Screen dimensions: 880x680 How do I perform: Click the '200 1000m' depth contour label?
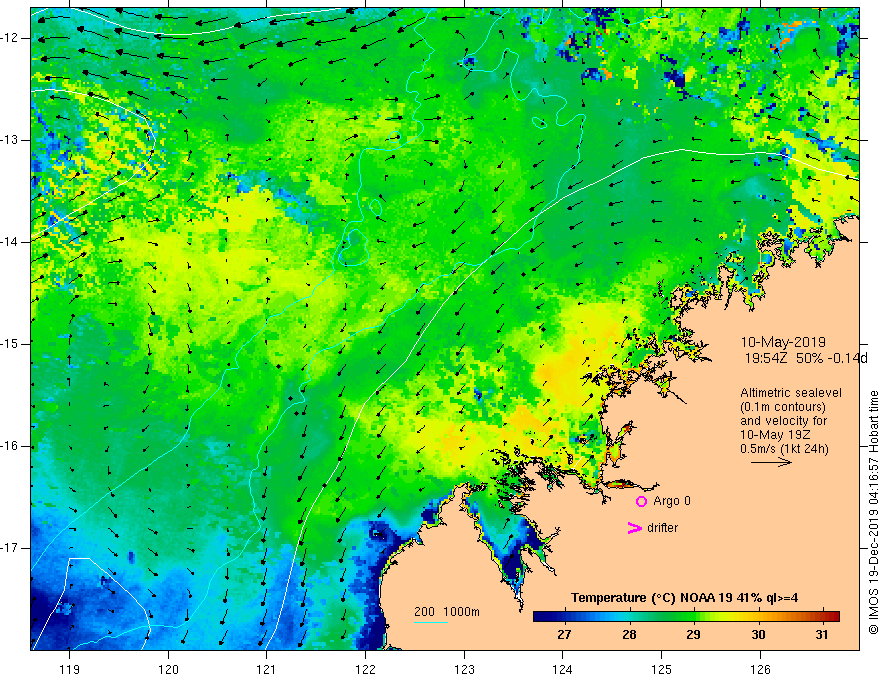click(447, 612)
